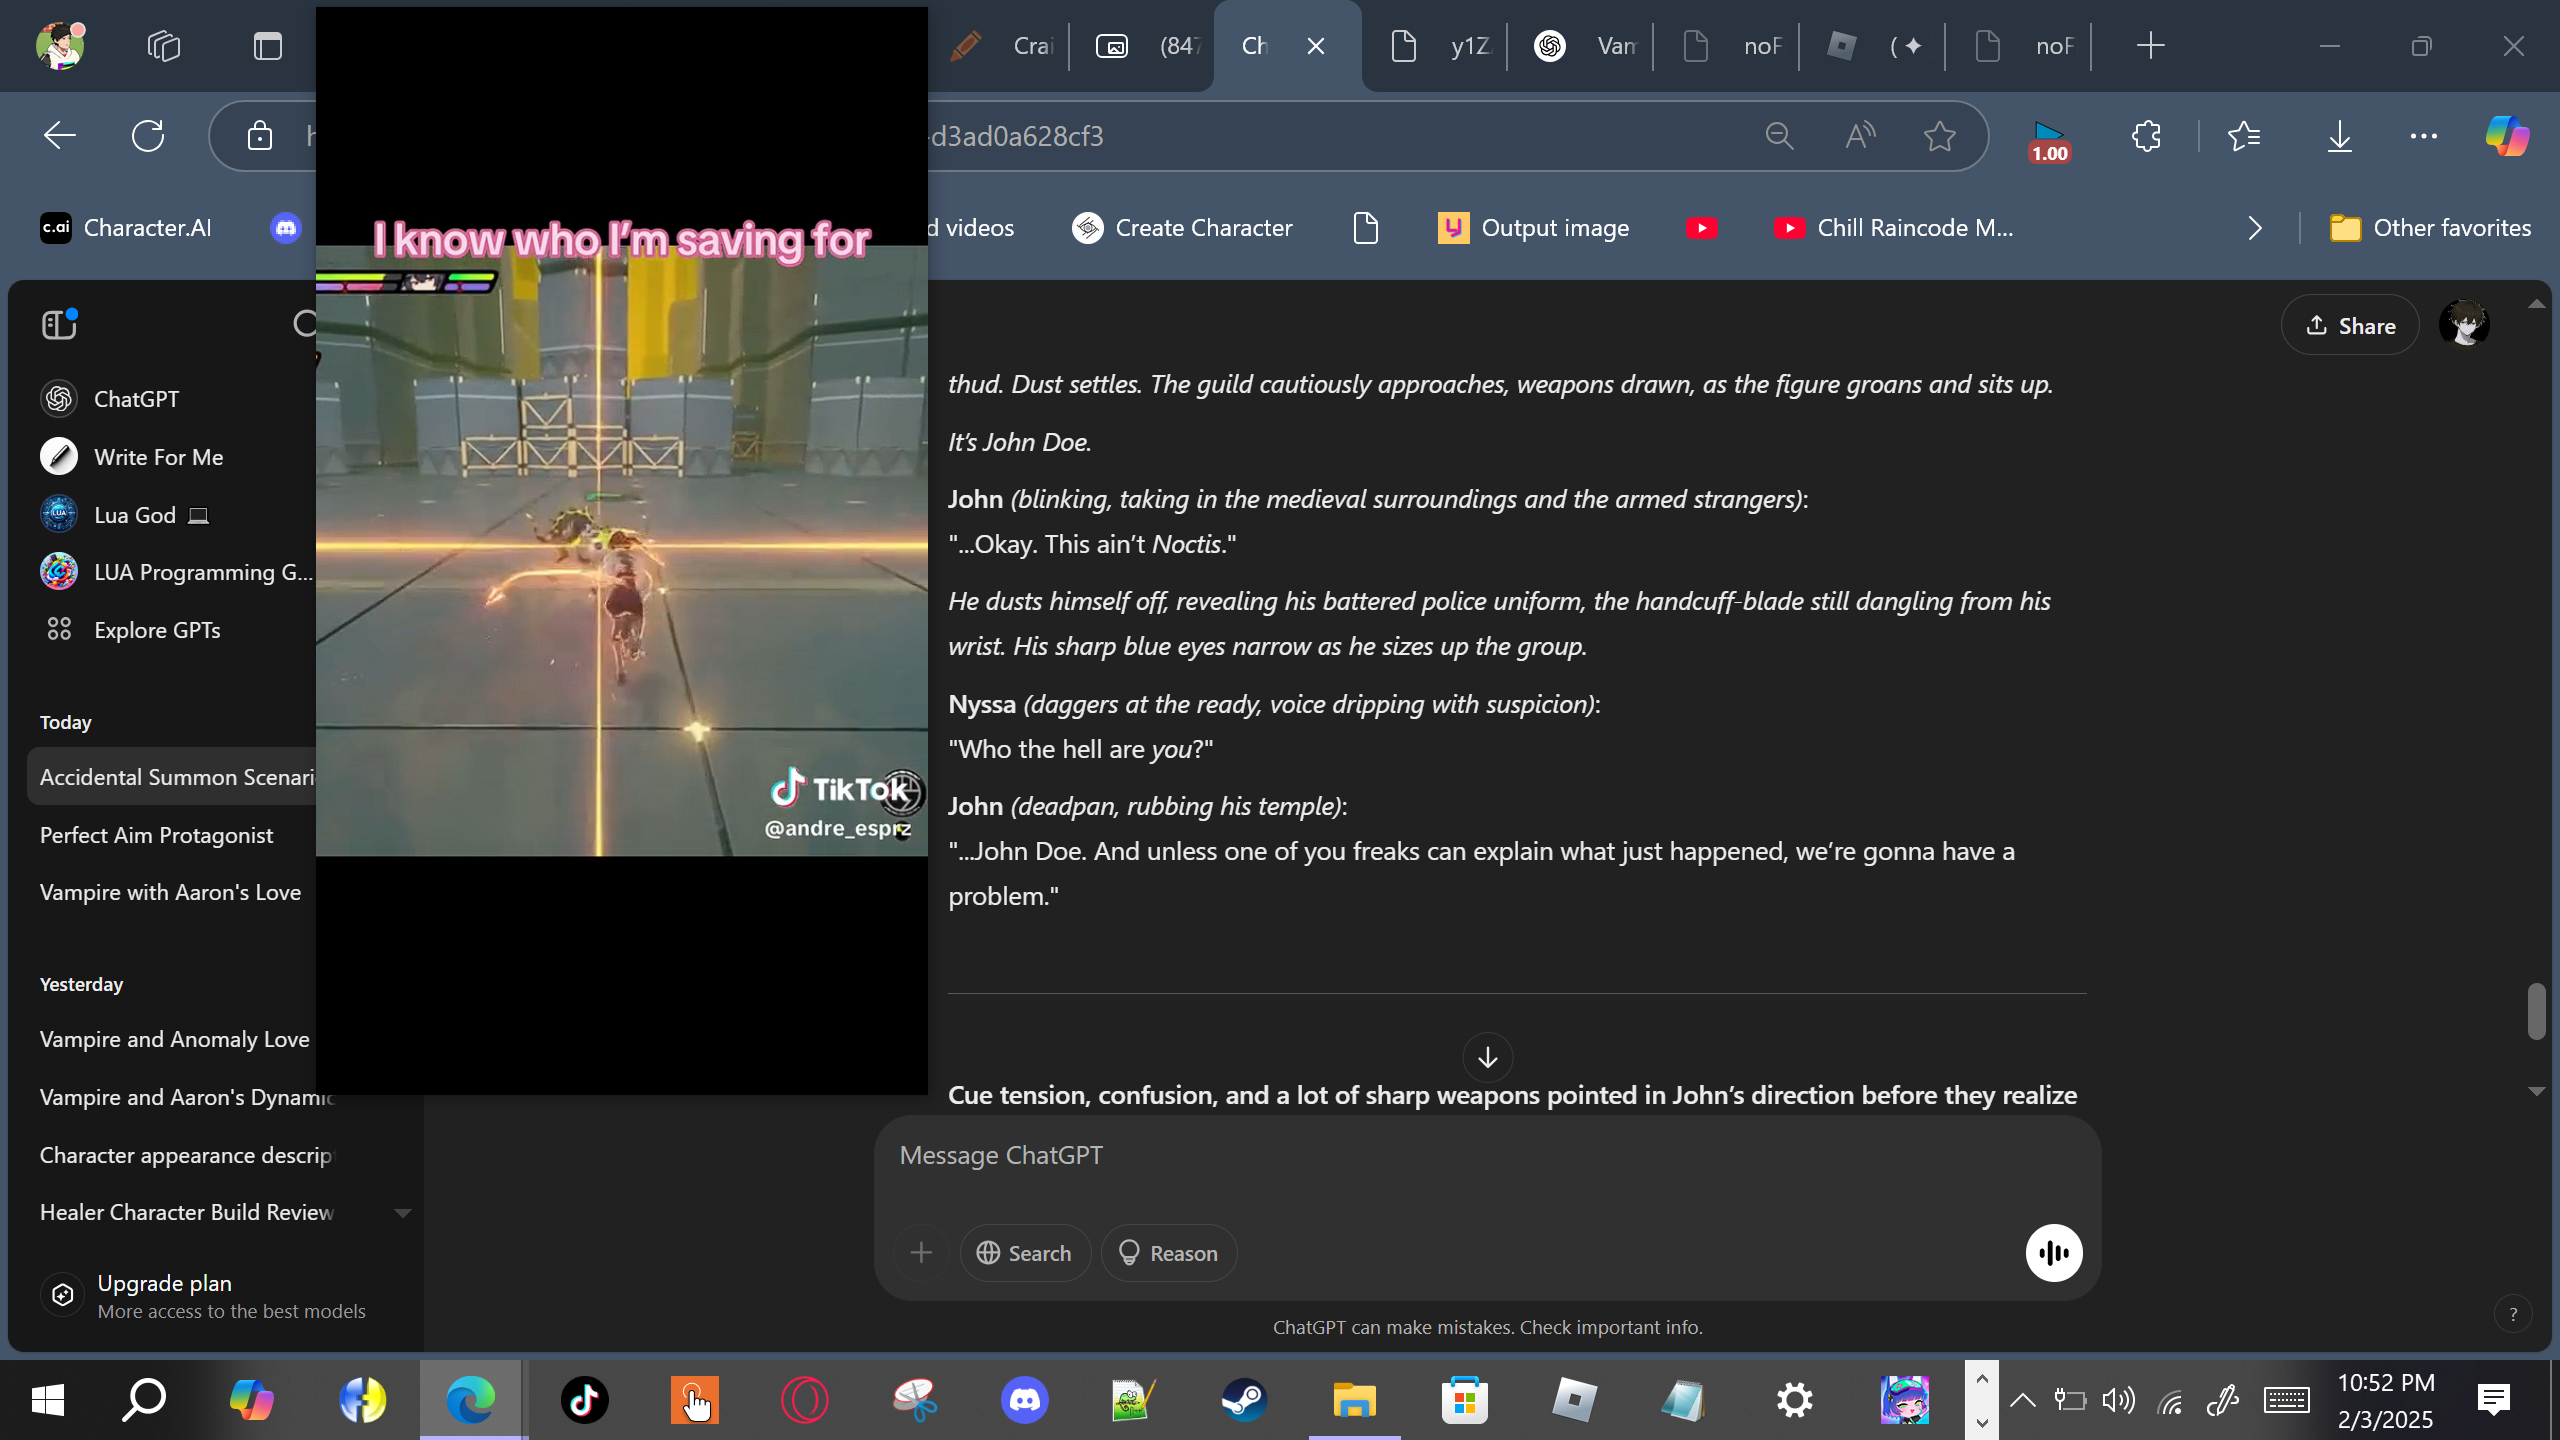
Task: Start ChatGPT voice mode
Action: click(x=2054, y=1253)
